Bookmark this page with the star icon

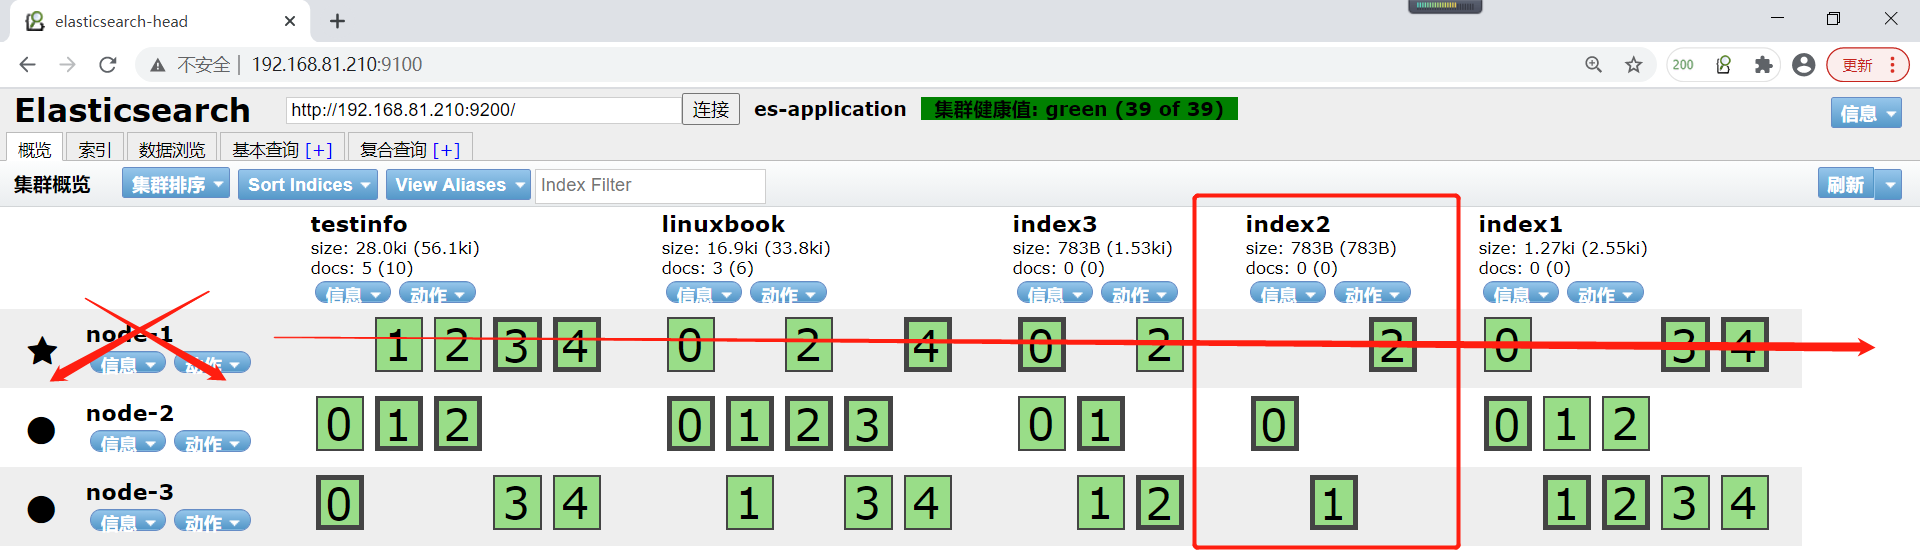click(1634, 65)
